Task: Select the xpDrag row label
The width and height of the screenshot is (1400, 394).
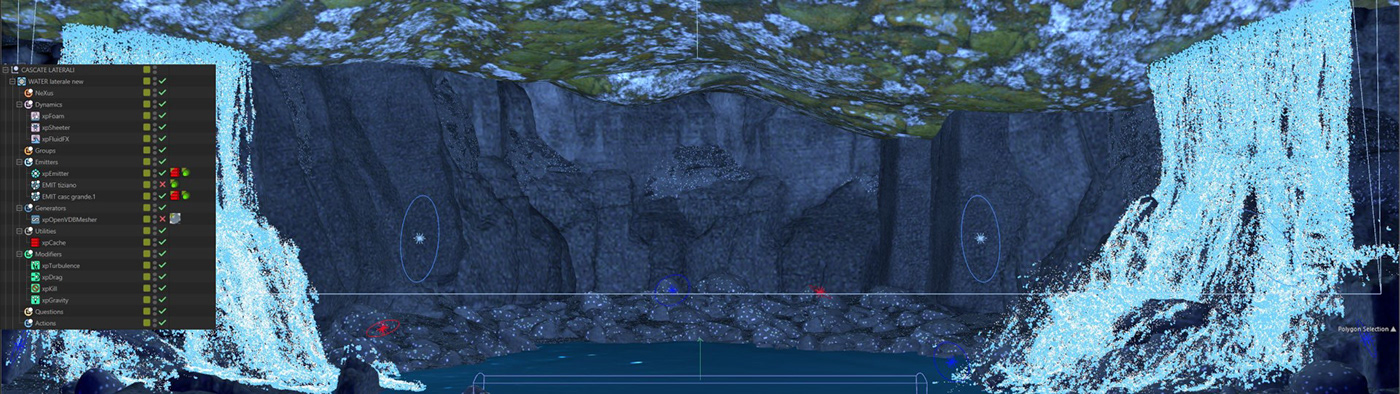Action: point(53,277)
